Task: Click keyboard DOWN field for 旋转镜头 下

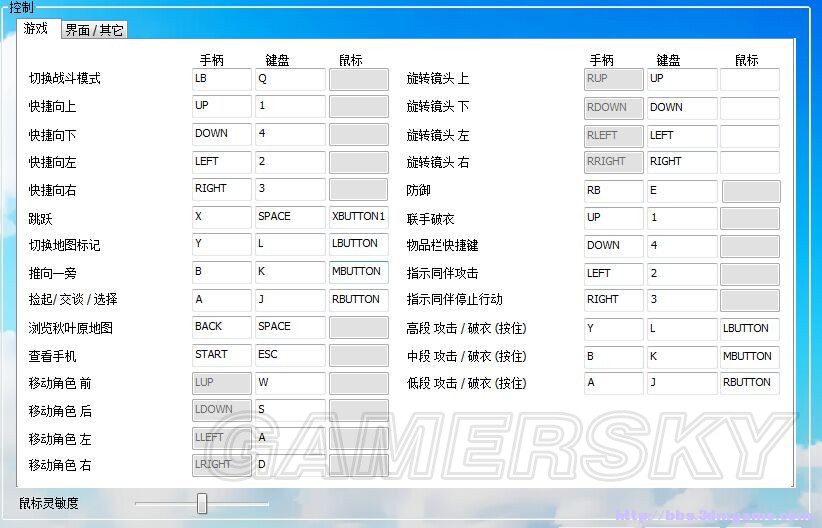Action: click(x=682, y=108)
